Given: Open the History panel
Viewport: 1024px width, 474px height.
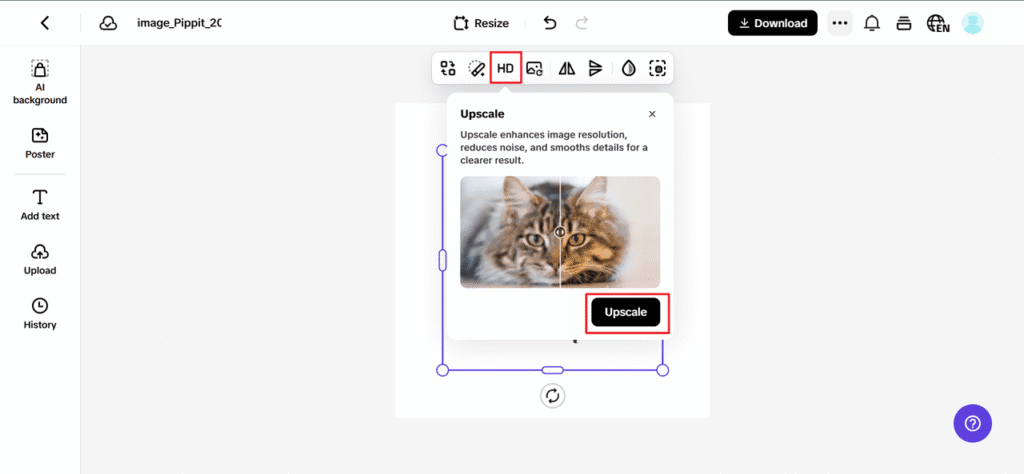Looking at the screenshot, I should pyautogui.click(x=40, y=313).
